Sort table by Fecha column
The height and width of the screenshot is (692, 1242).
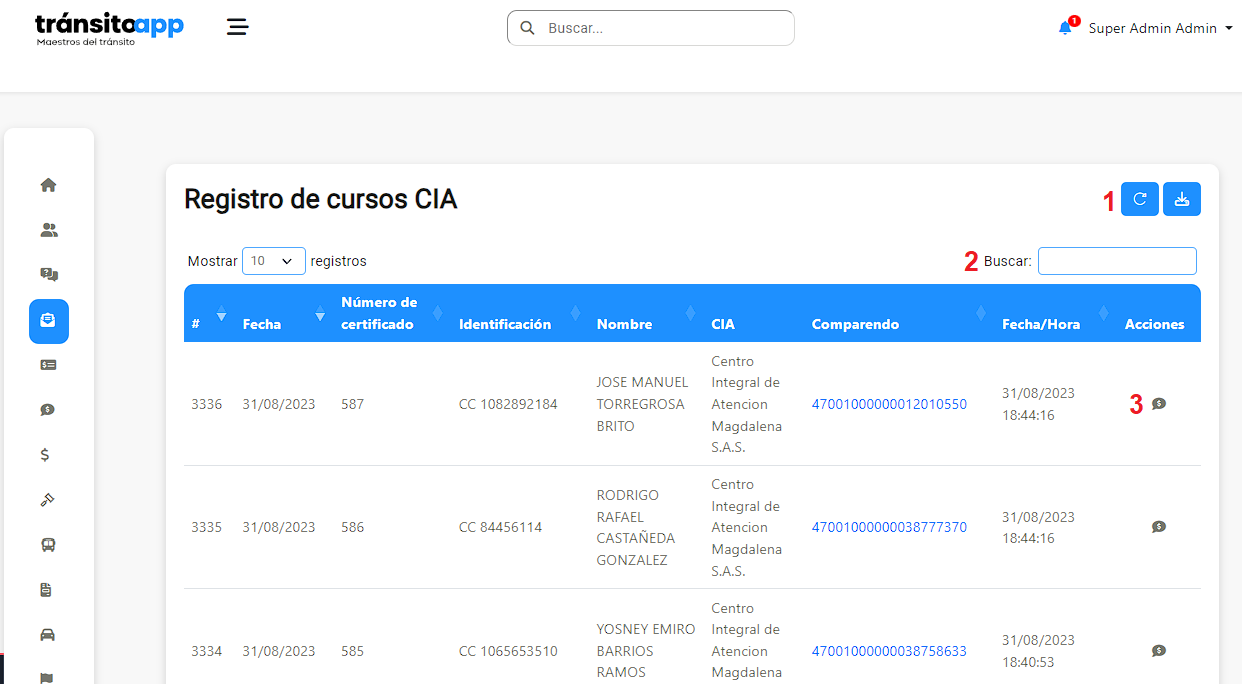(284, 313)
